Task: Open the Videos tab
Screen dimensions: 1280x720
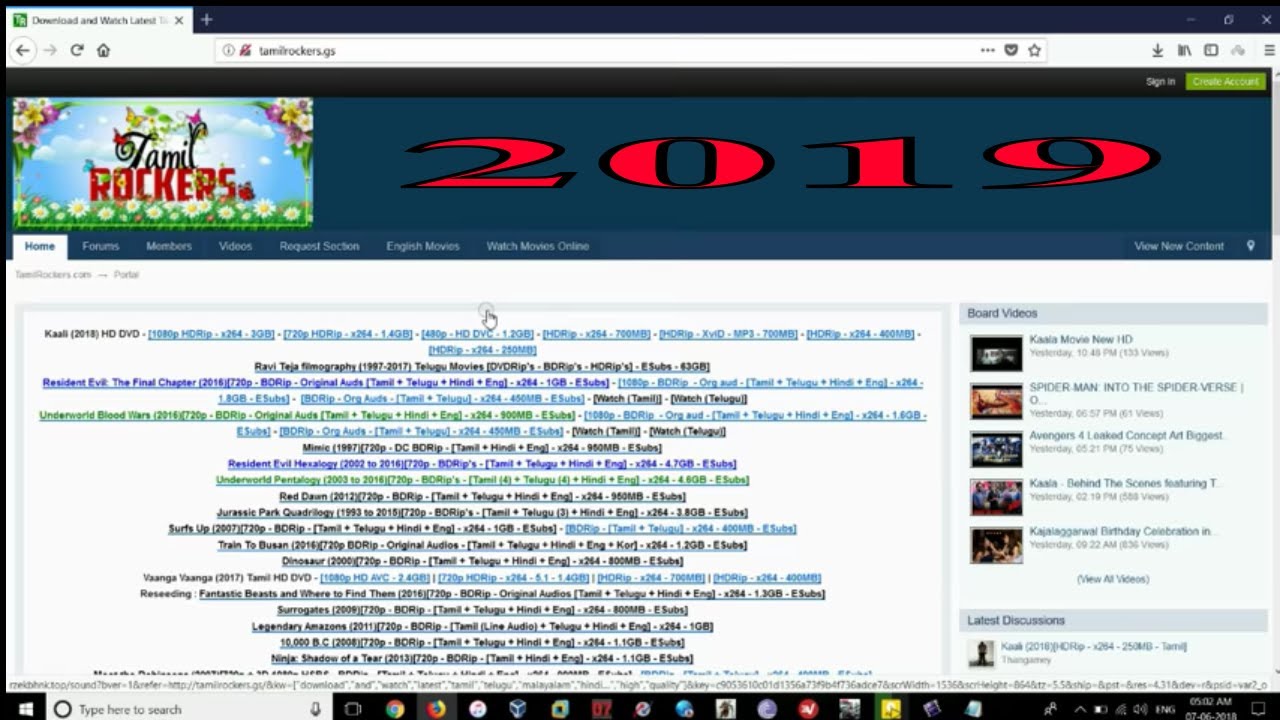Action: coord(235,246)
